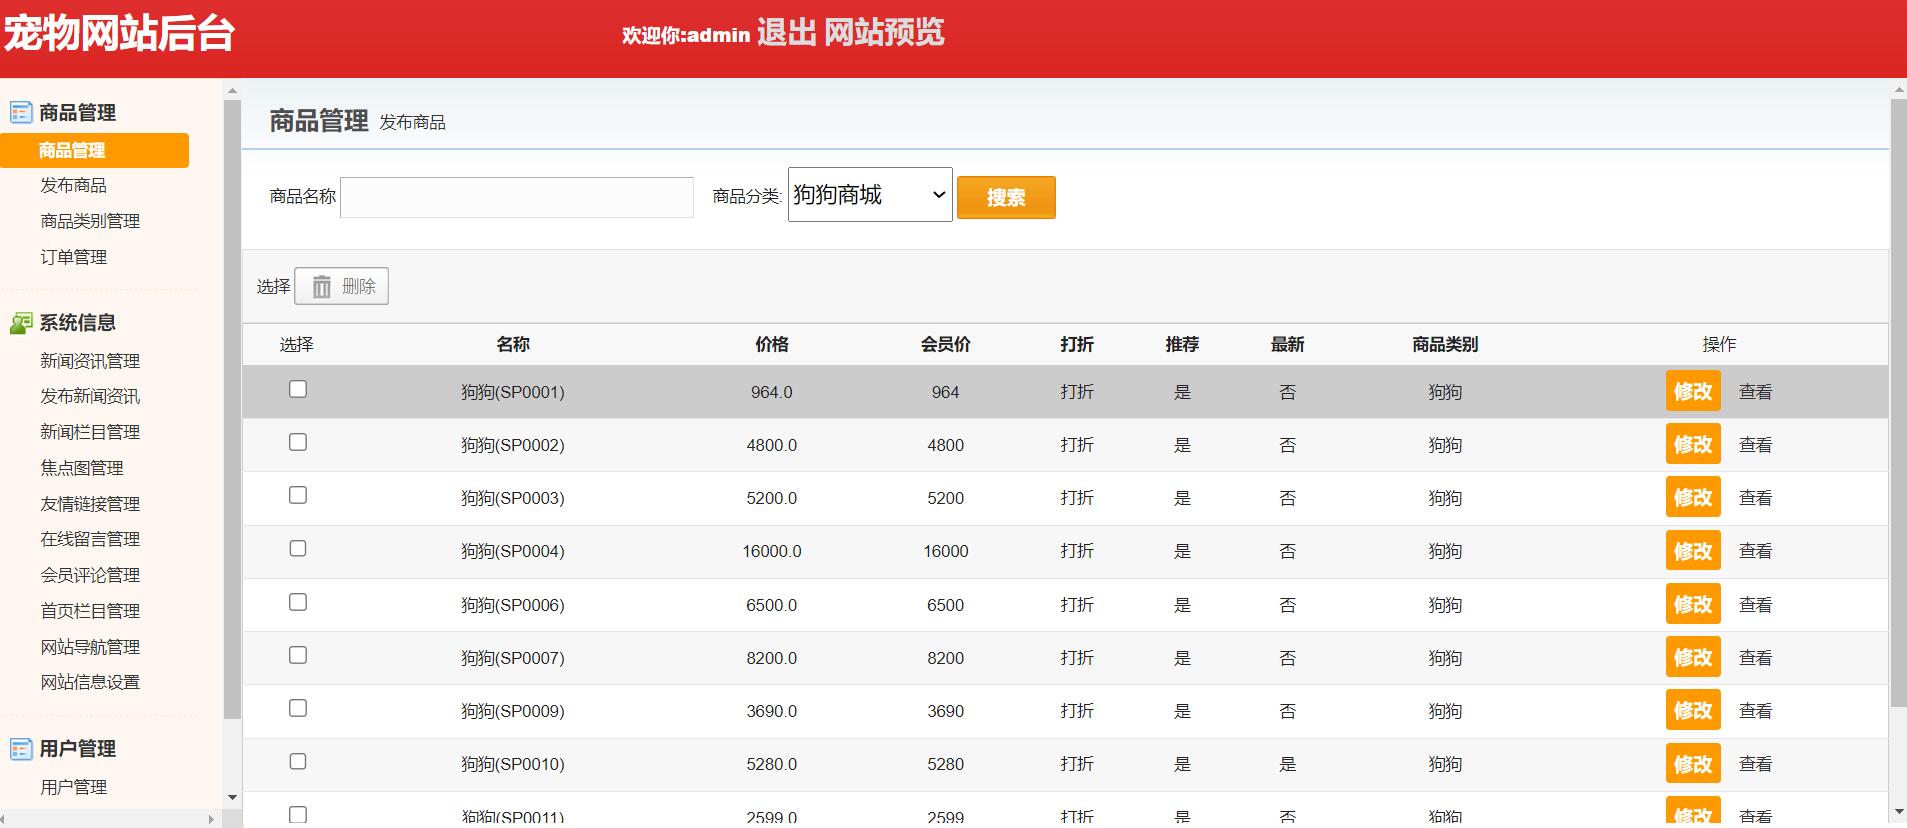The image size is (1907, 828).
Task: Select the checkbox of 狗狗(SP0007)
Action: tap(298, 655)
